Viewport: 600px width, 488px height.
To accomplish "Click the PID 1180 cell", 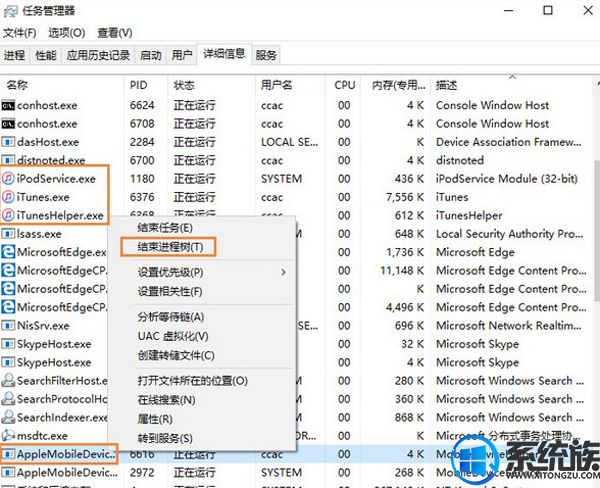I will pyautogui.click(x=142, y=179).
